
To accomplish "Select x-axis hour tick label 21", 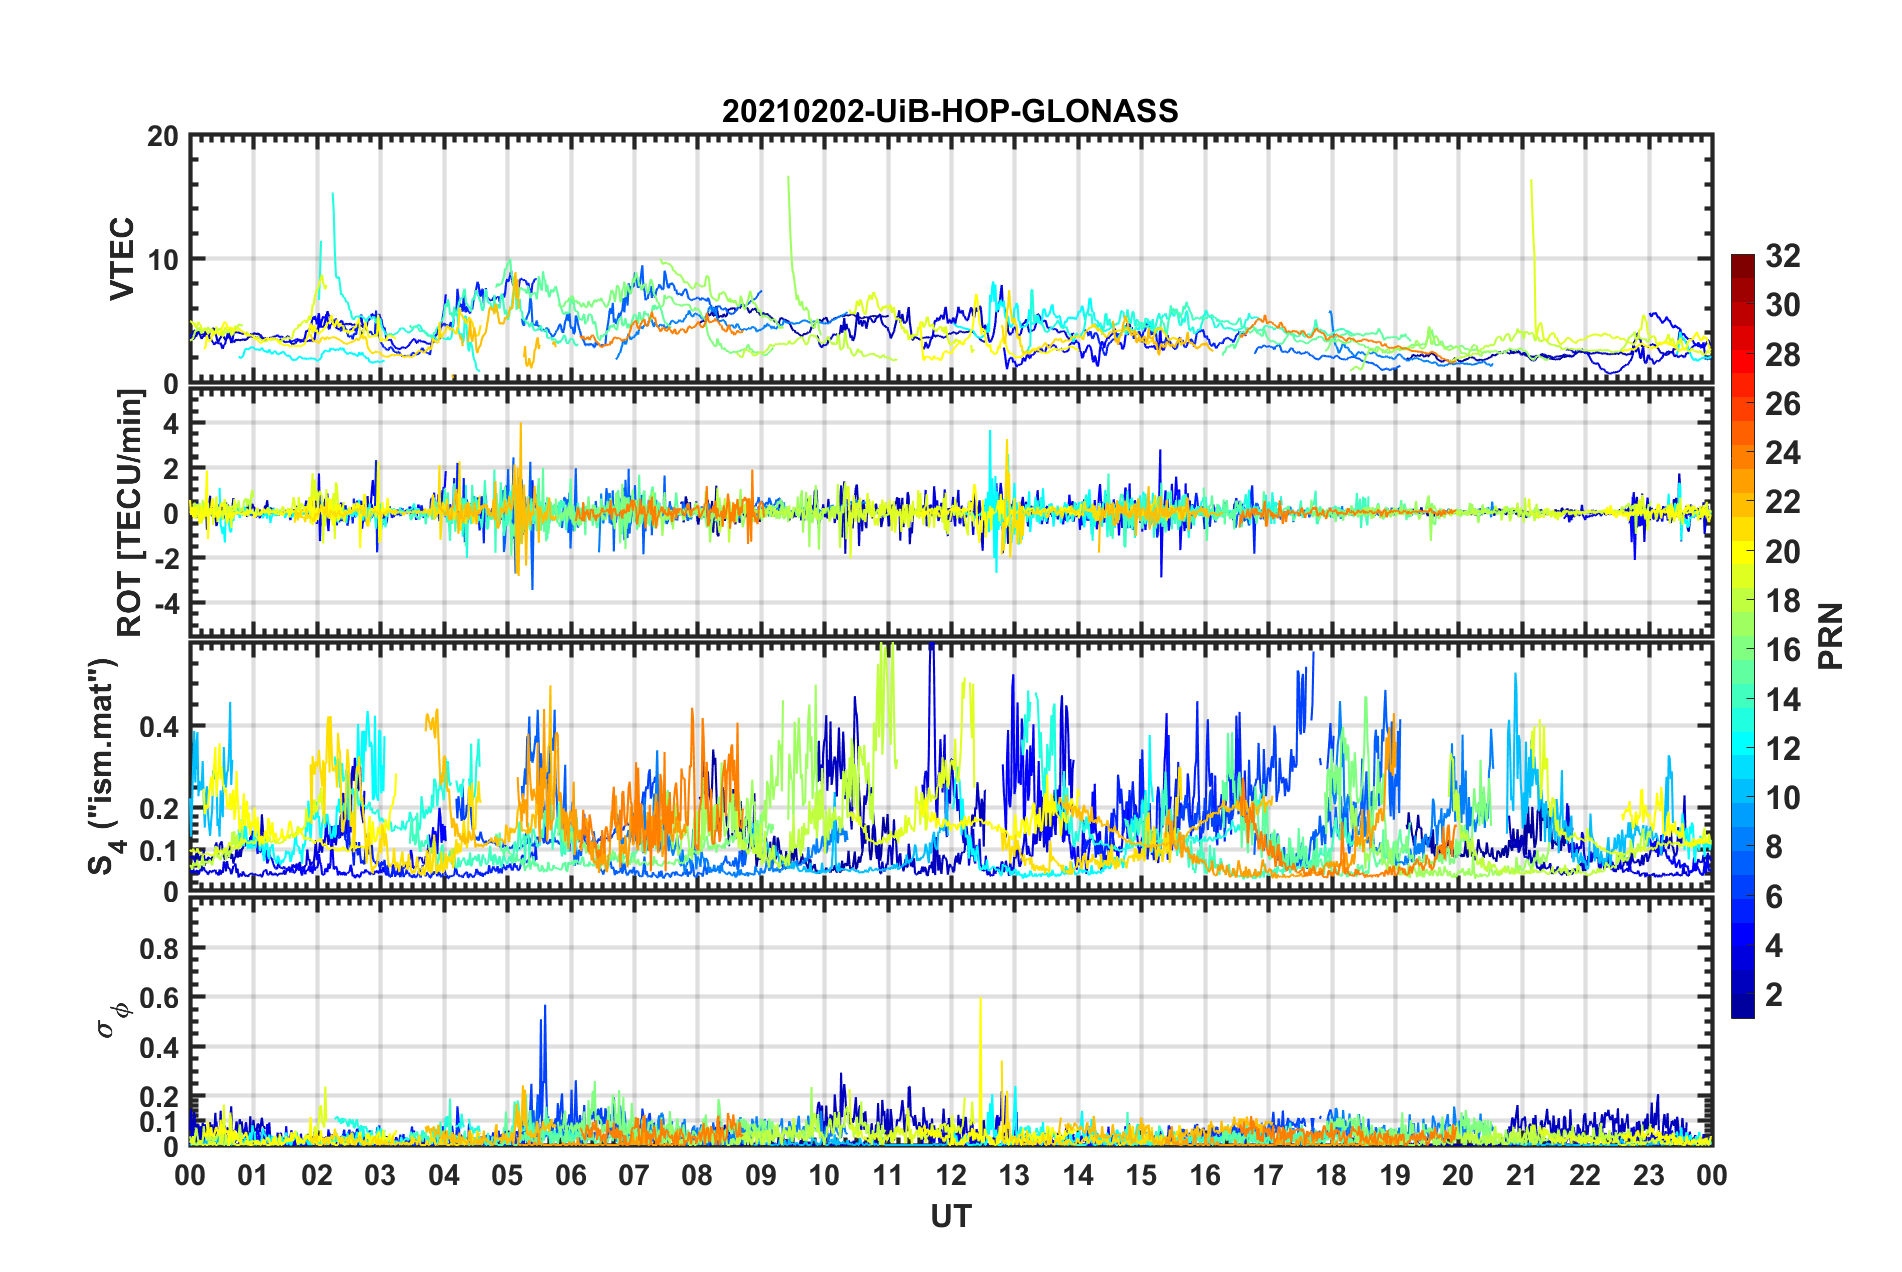I will click(1522, 1175).
